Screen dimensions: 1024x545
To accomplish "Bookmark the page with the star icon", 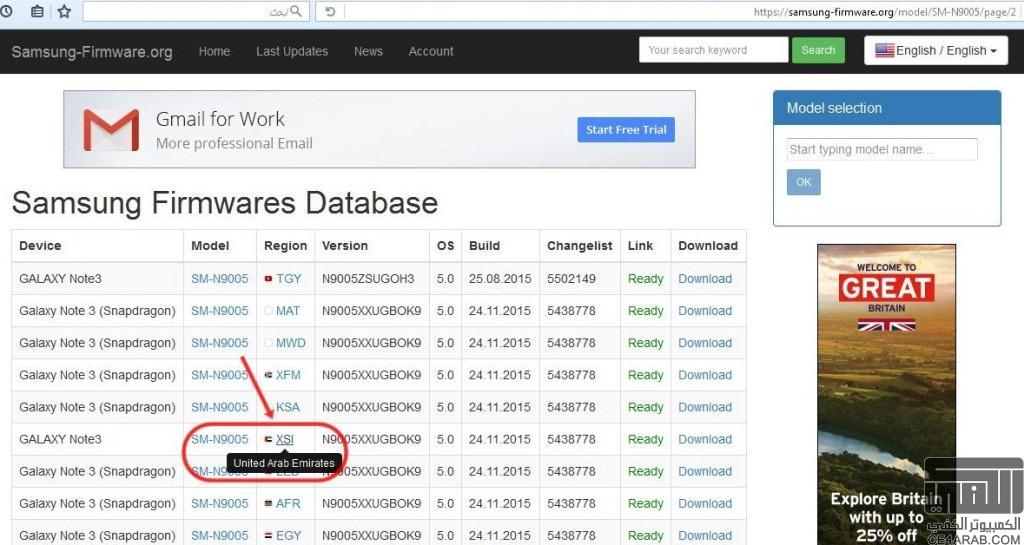I will point(64,11).
